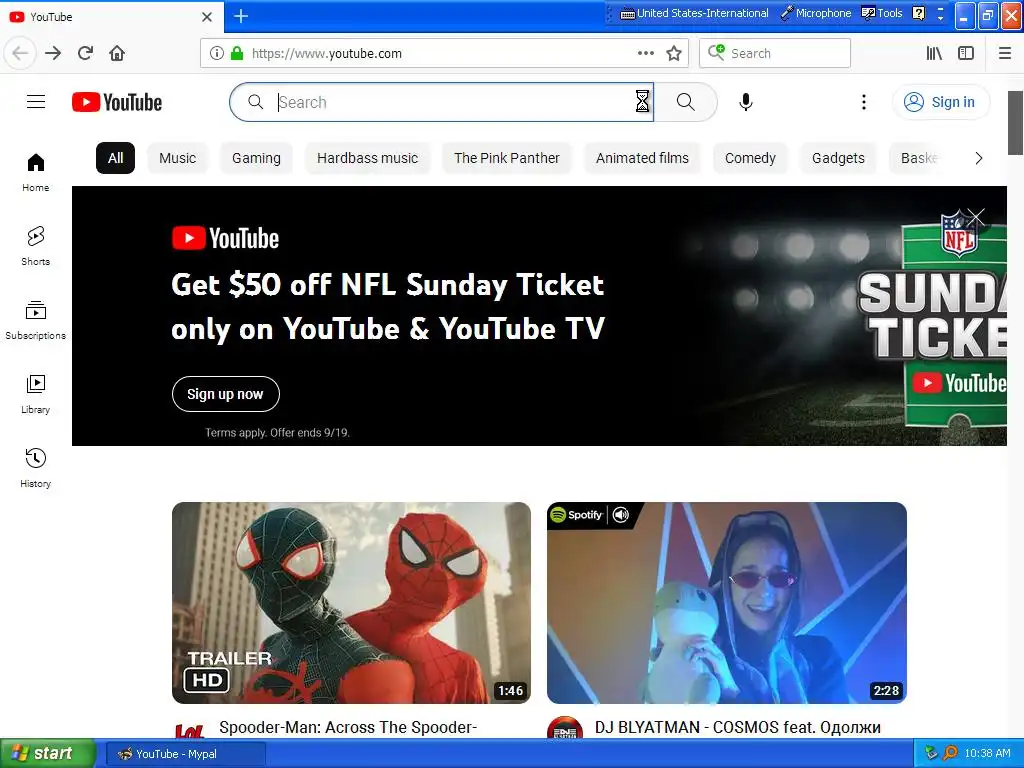Click the Spooder-Man trailer thumbnail
The height and width of the screenshot is (768, 1024).
pyautogui.click(x=351, y=603)
